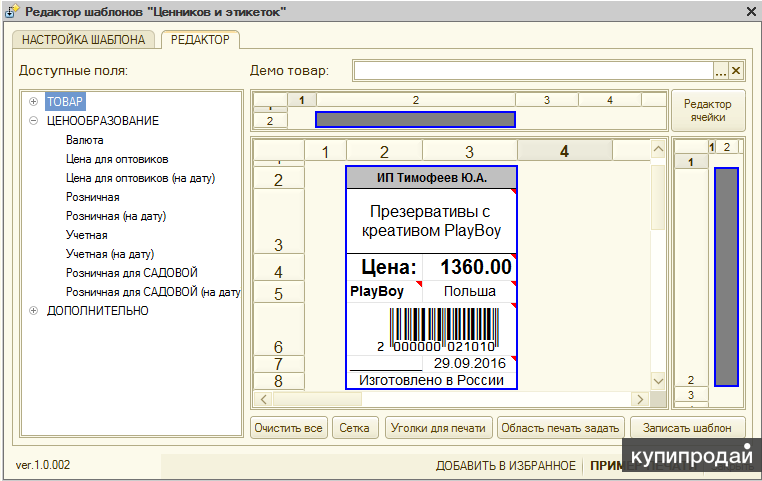This screenshot has width=762, height=481.
Task: Select the Валюта field
Action: pyautogui.click(x=85, y=140)
